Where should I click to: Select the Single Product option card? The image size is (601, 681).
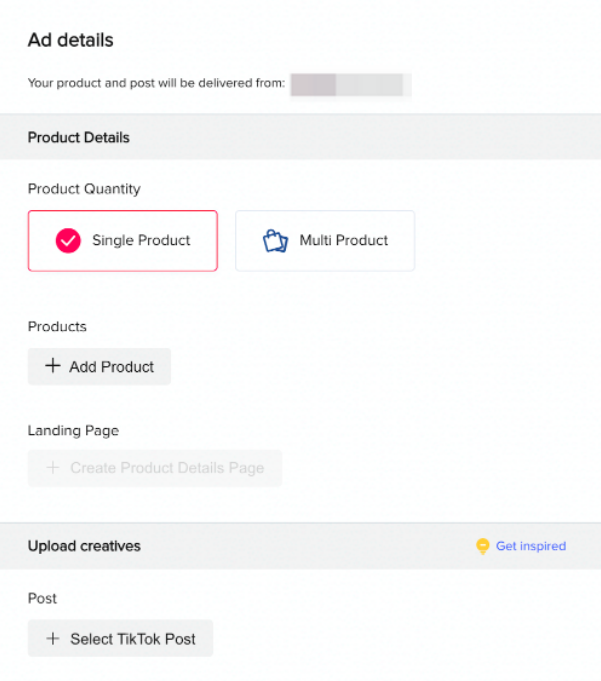(x=122, y=241)
